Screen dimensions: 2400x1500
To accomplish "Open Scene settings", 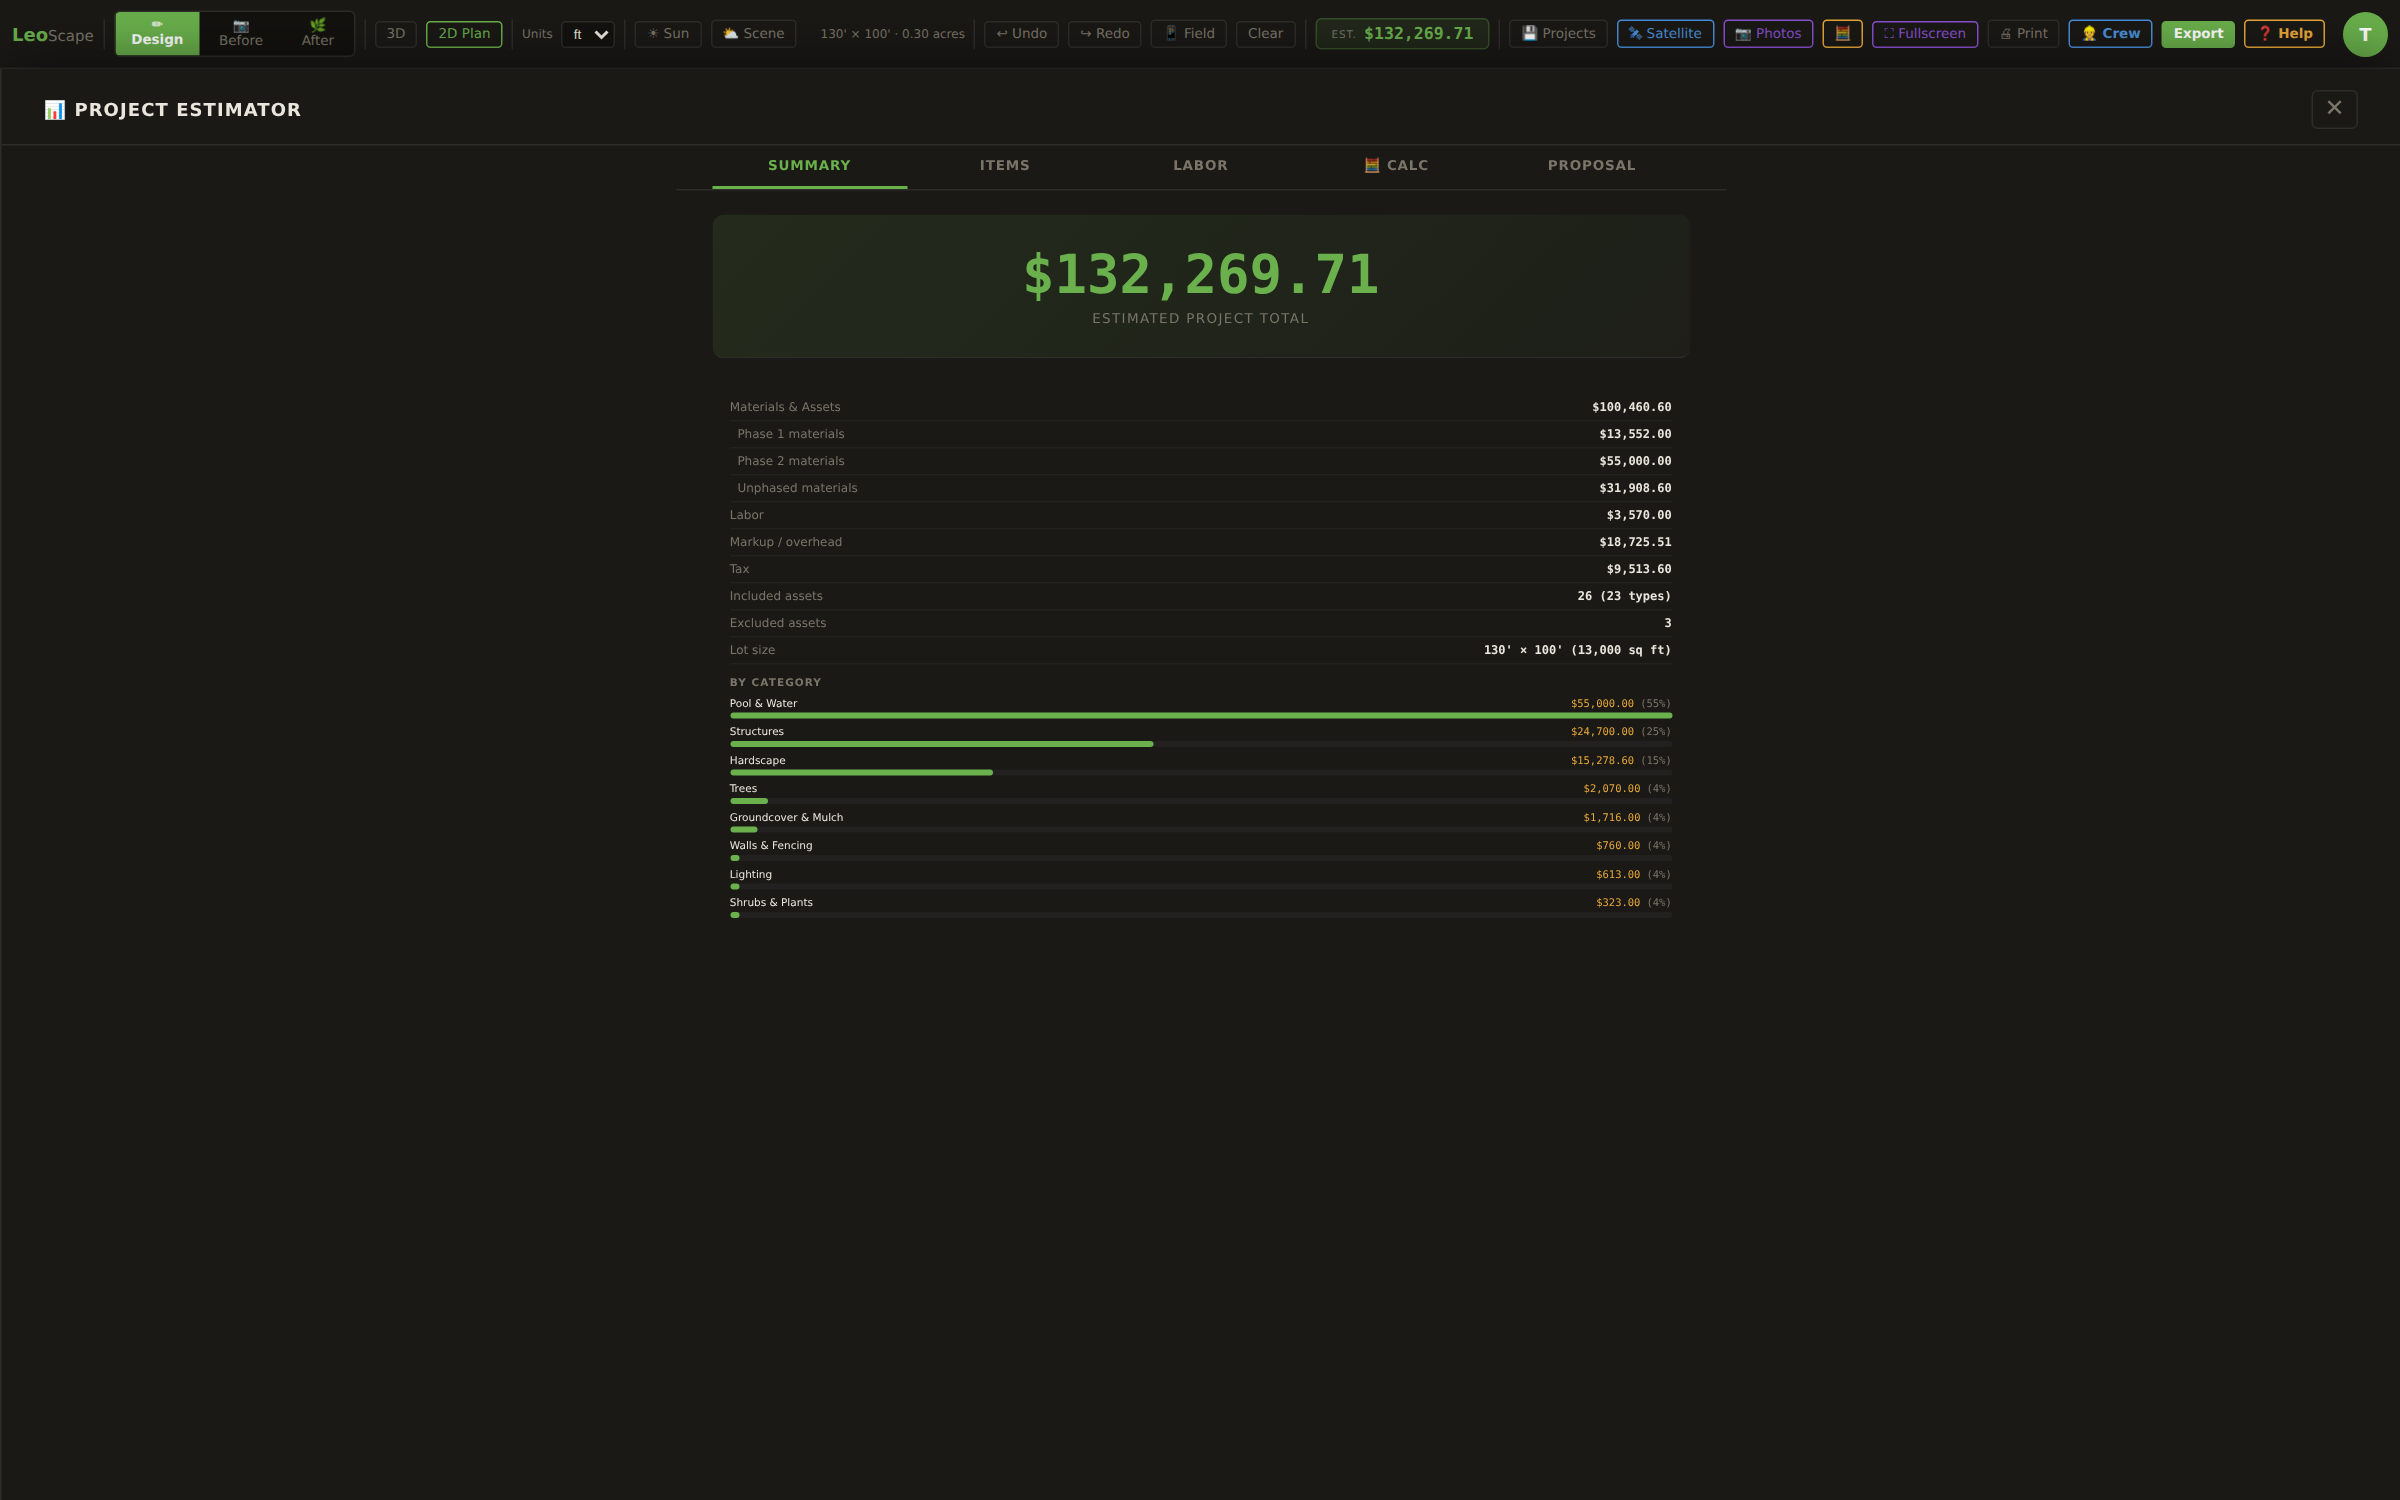I will (754, 34).
